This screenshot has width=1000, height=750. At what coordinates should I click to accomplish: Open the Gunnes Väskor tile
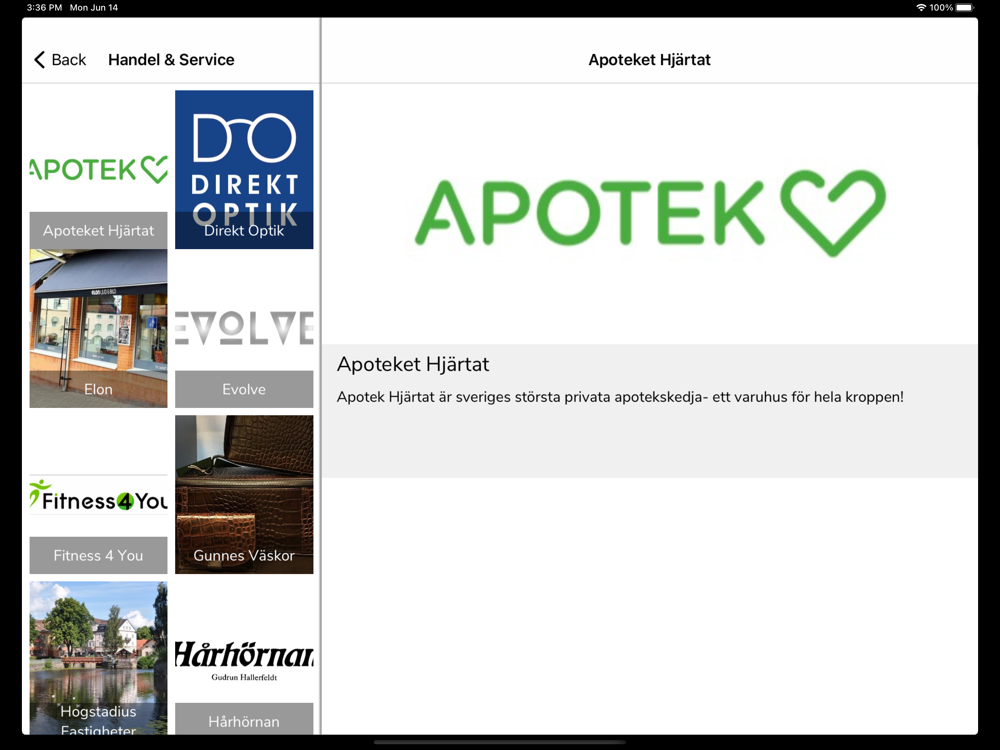tap(244, 495)
